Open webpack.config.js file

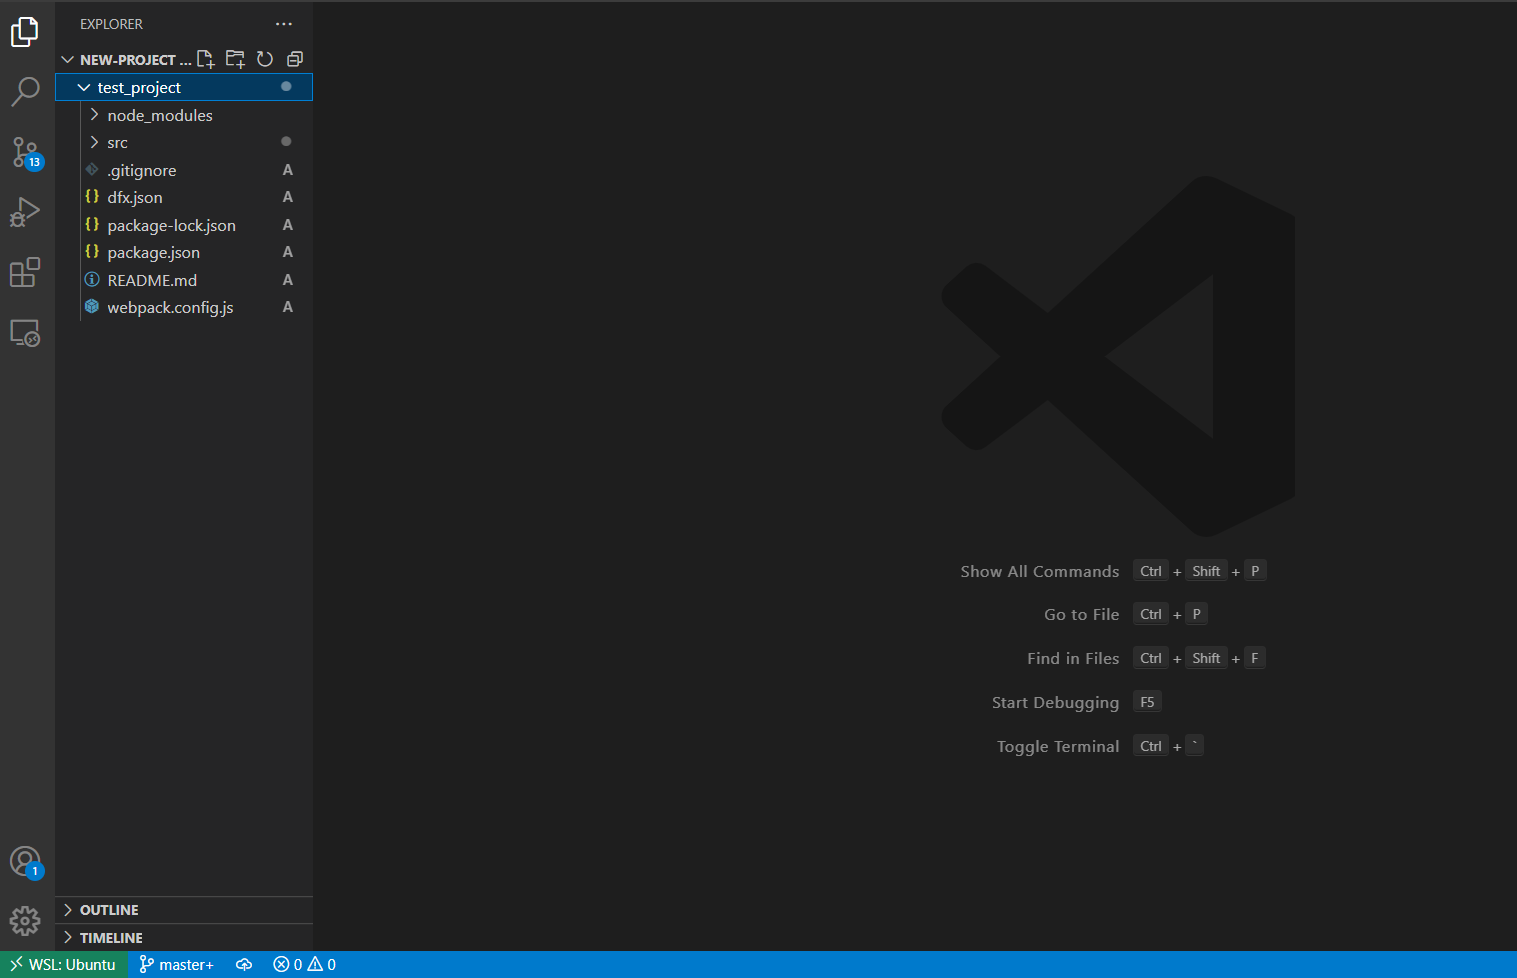184,308
